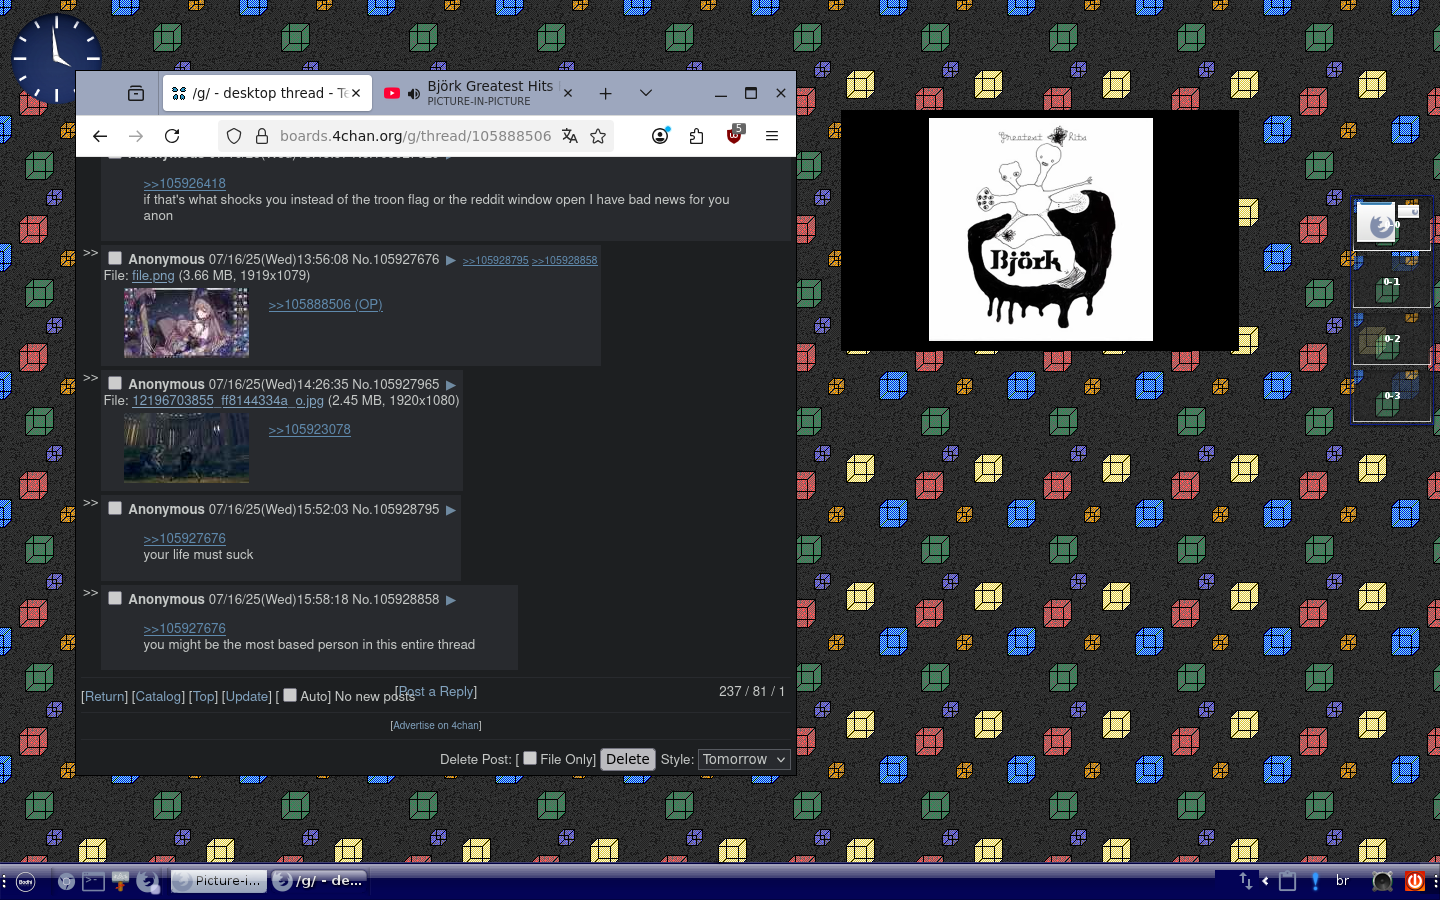
Task: Launch the terminal from the taskbar
Action: tap(93, 881)
